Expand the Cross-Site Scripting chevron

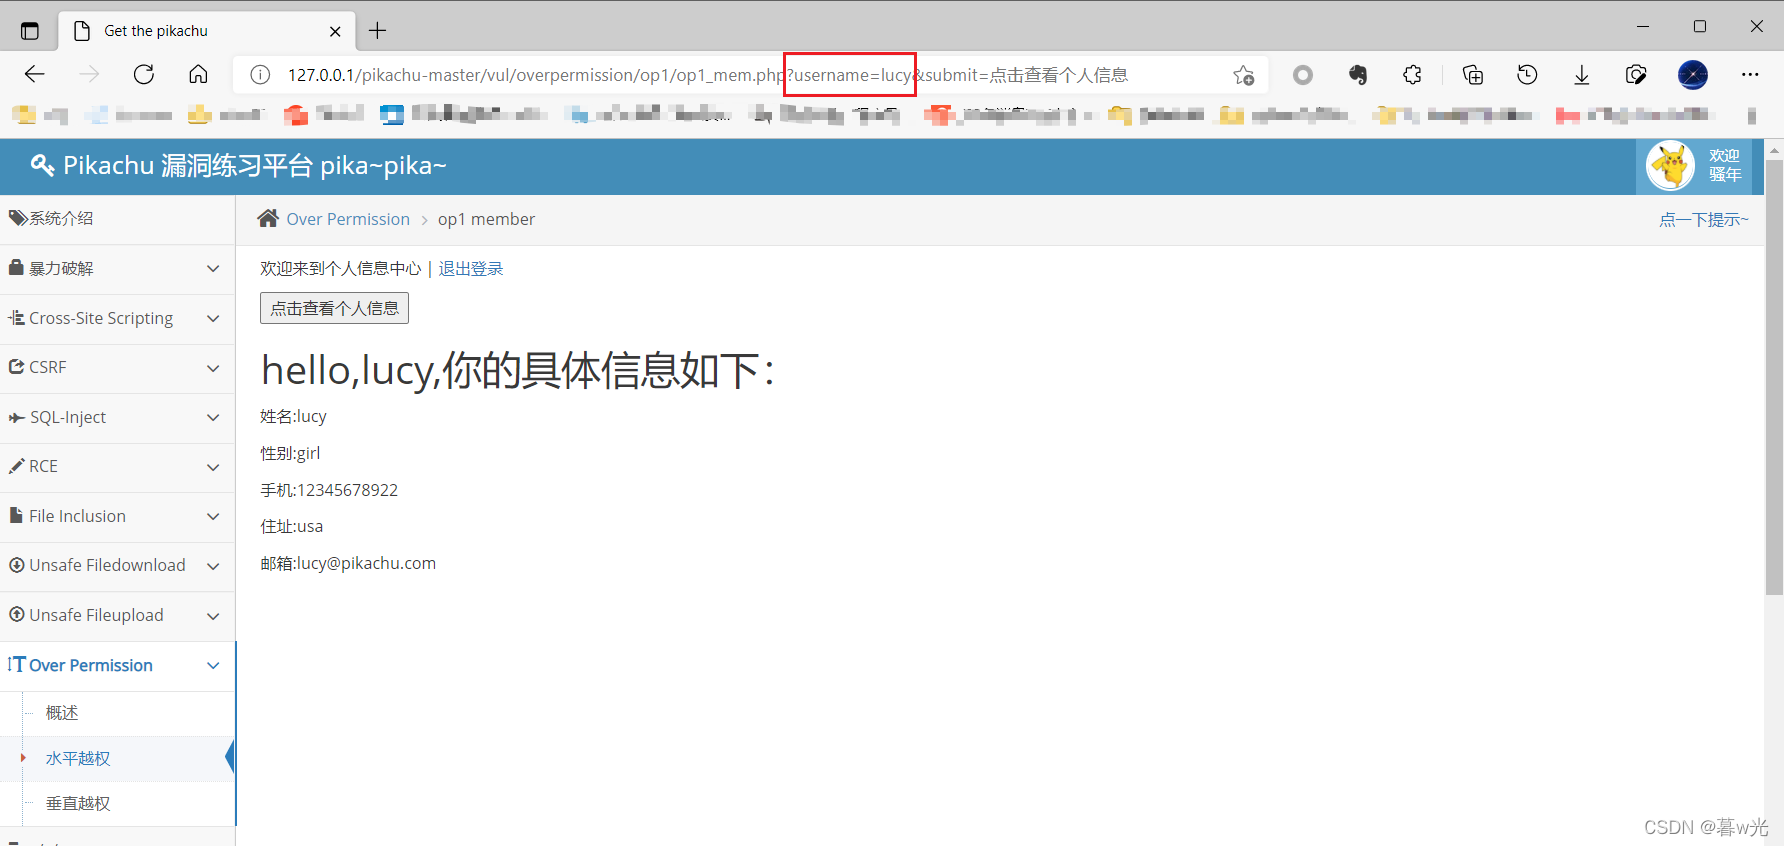tap(213, 318)
